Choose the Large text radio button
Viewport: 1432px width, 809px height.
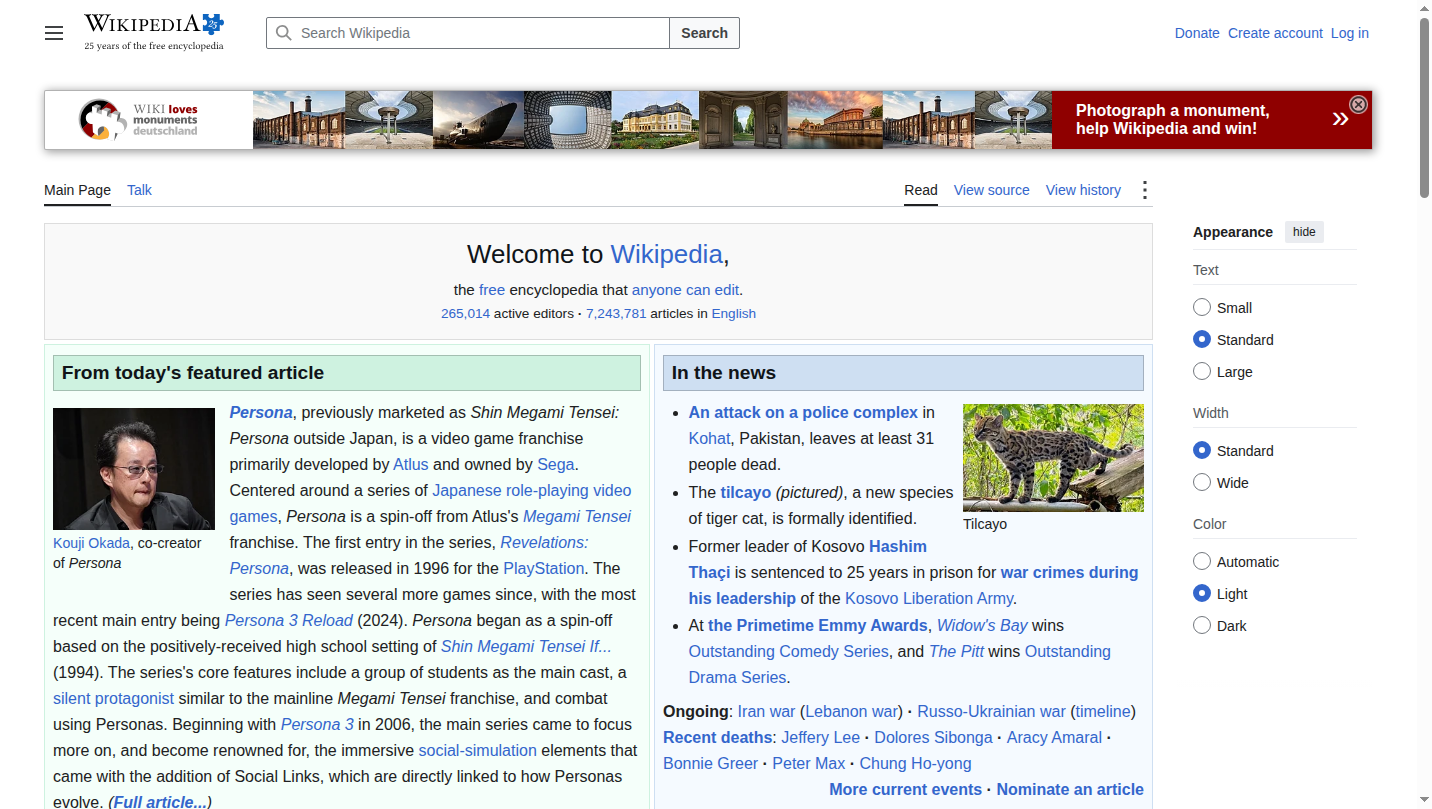(1202, 372)
